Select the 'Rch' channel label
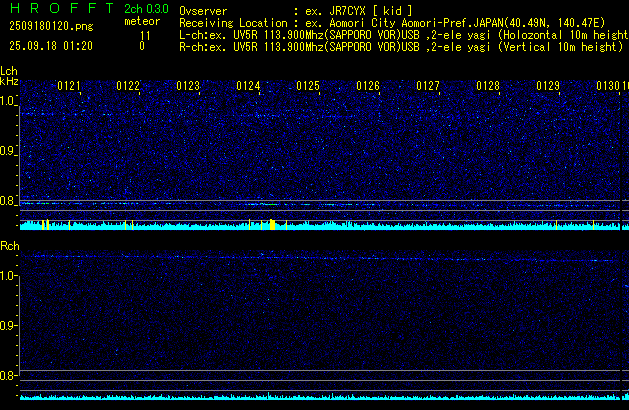 pos(10,246)
